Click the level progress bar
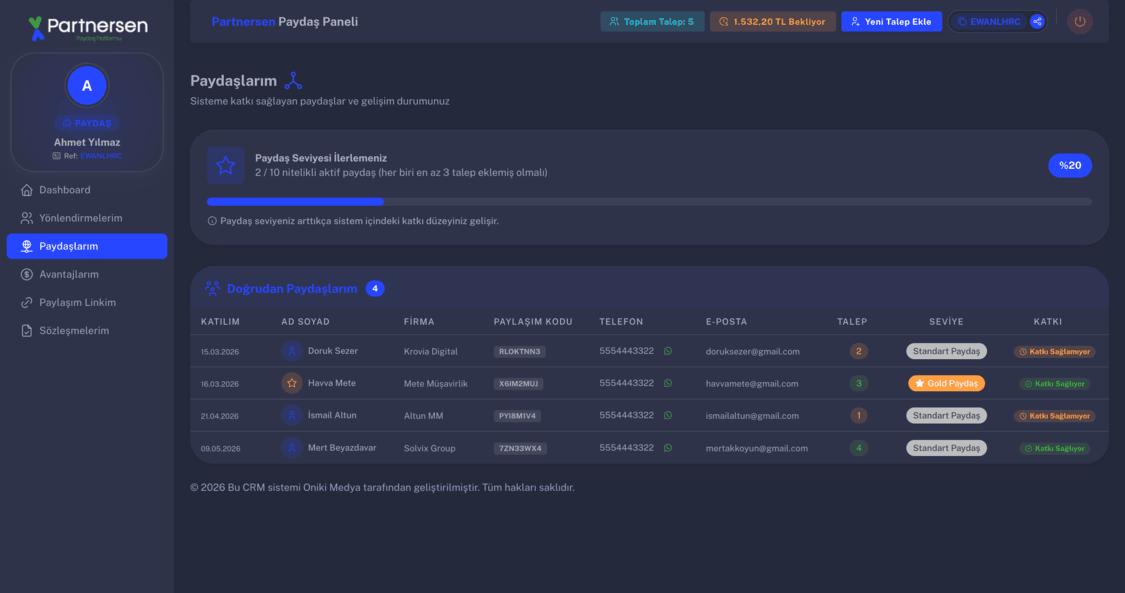The height and width of the screenshot is (593, 1125). pos(649,202)
